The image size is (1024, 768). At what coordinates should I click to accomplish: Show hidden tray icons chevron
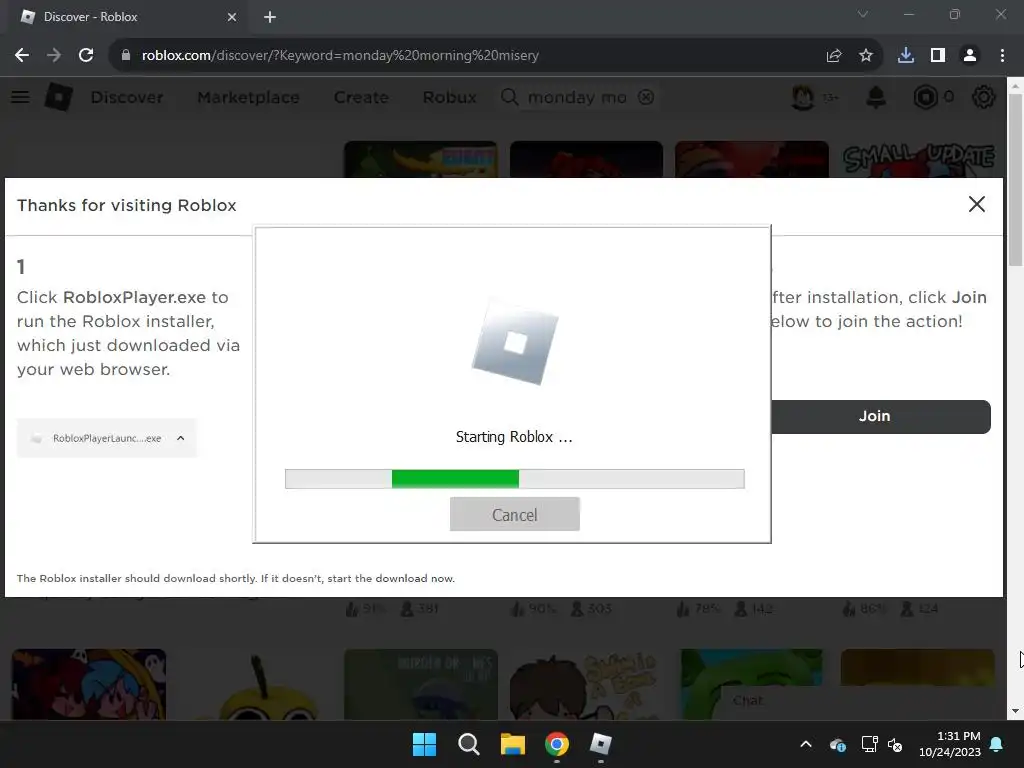(x=806, y=744)
